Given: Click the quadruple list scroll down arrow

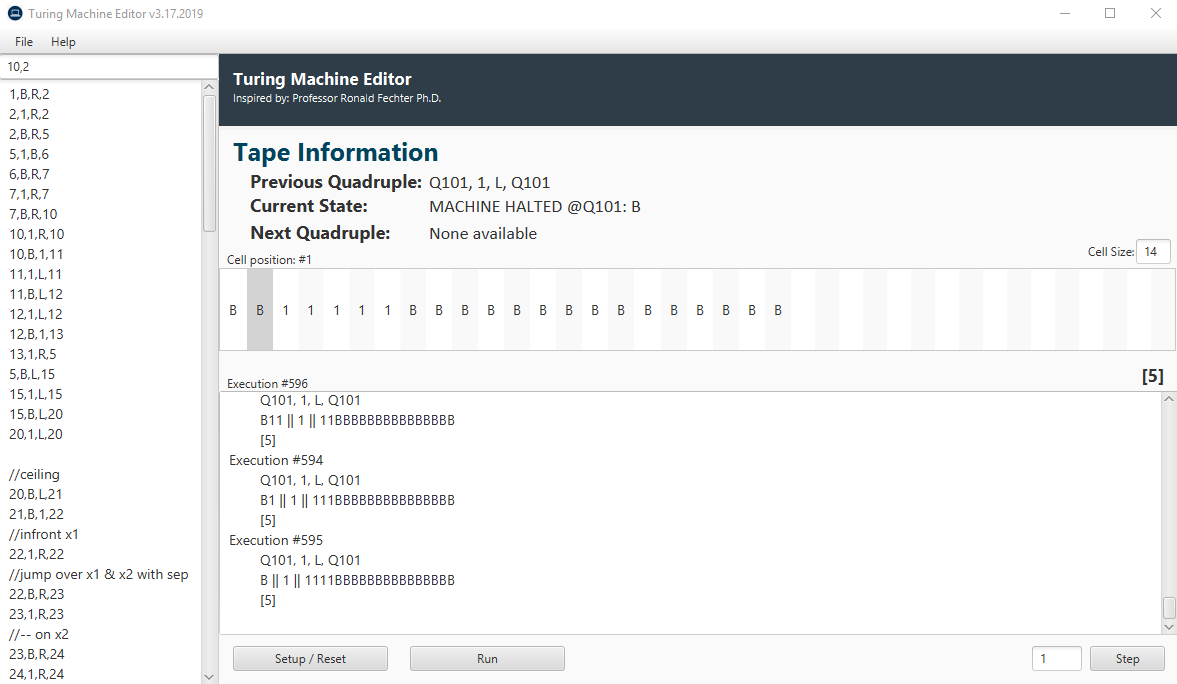Looking at the screenshot, I should [x=209, y=676].
